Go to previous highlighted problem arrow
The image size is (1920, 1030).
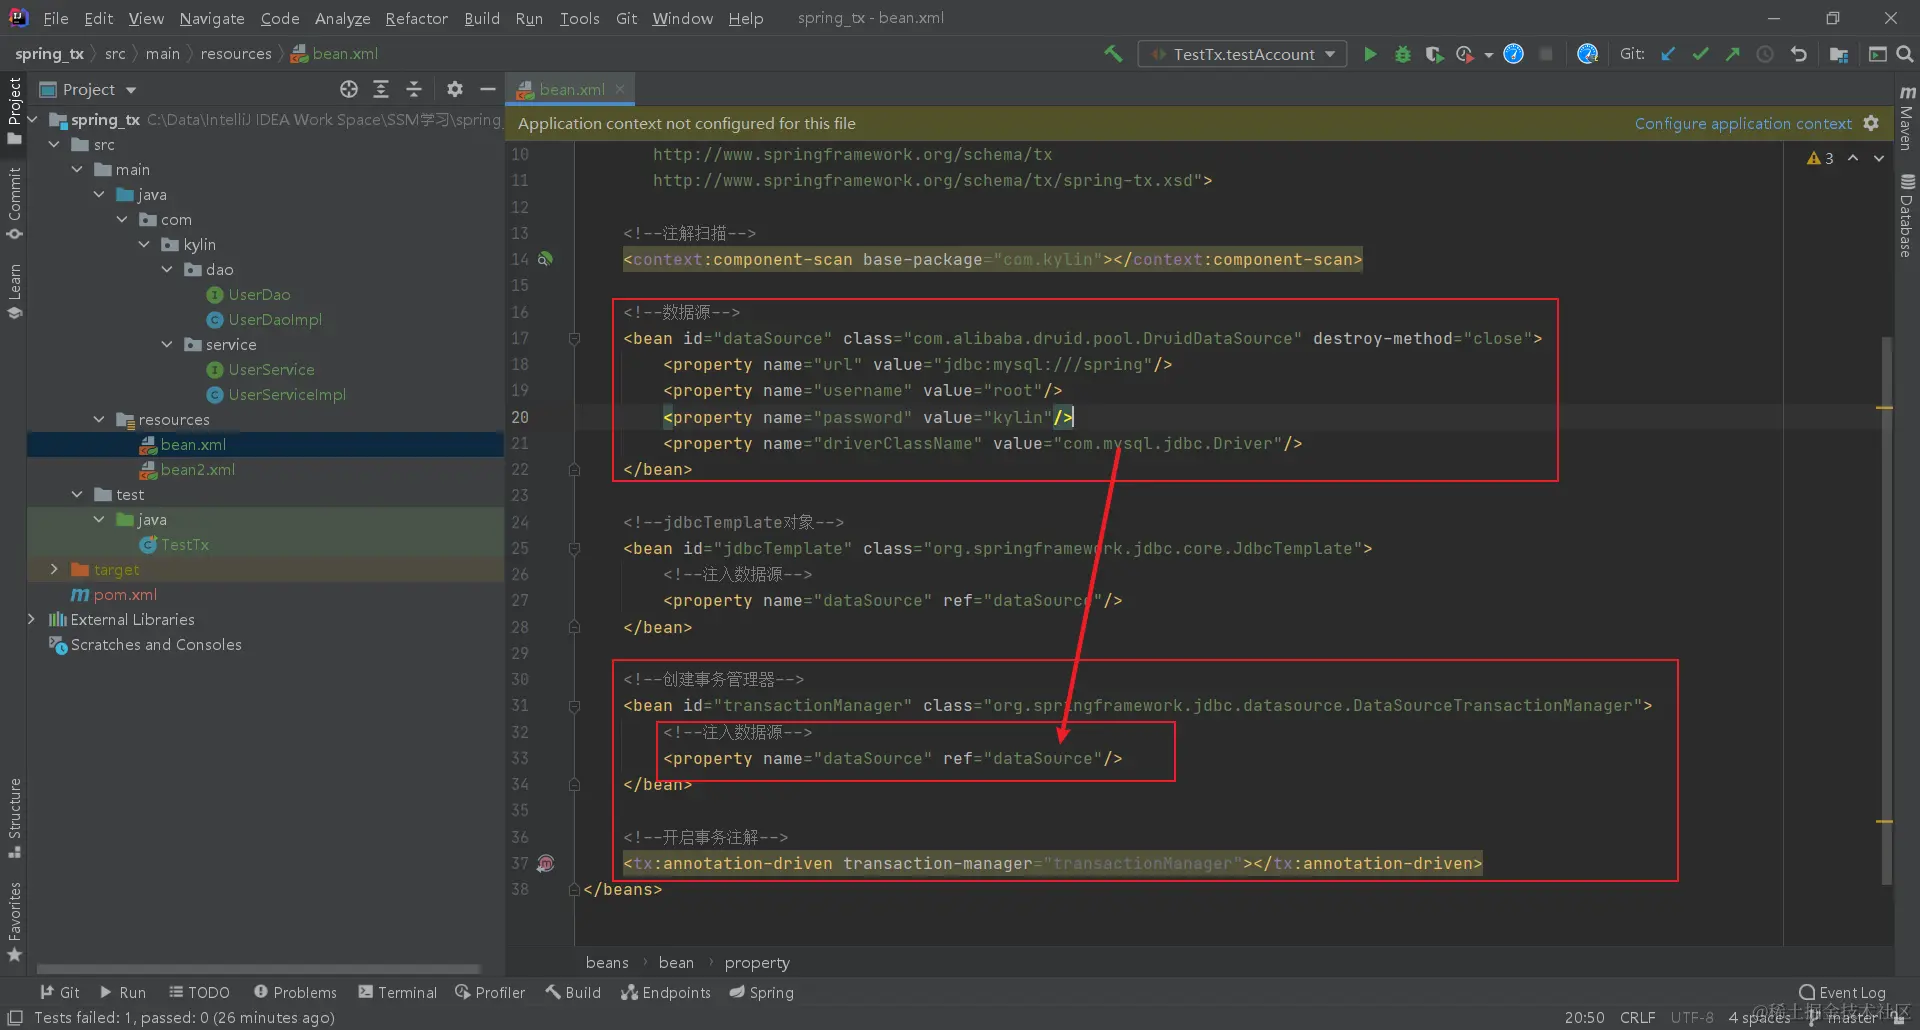(1853, 158)
